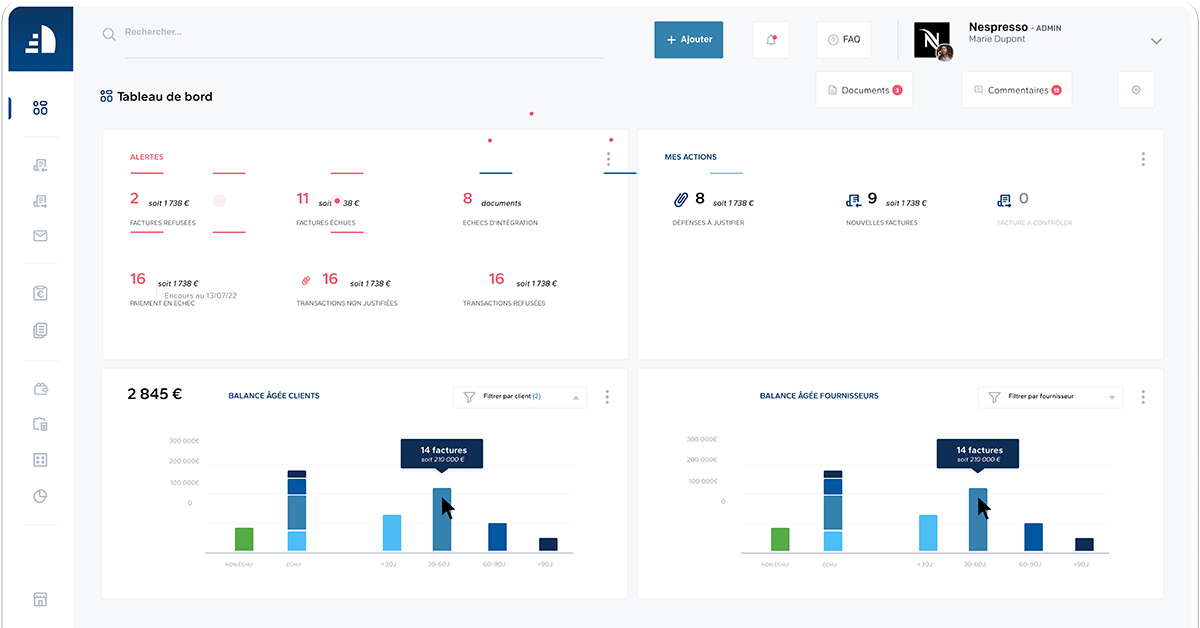
Task: Click the wallet icon in the sidebar
Action: 40,389
